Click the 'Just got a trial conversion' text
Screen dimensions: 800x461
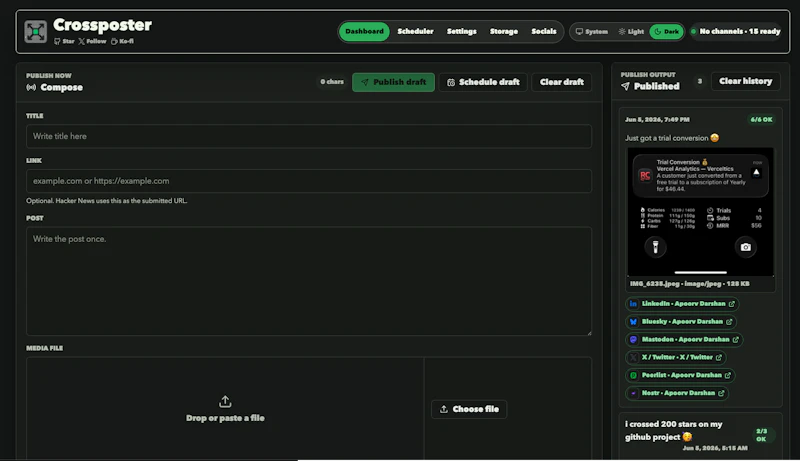[671, 138]
